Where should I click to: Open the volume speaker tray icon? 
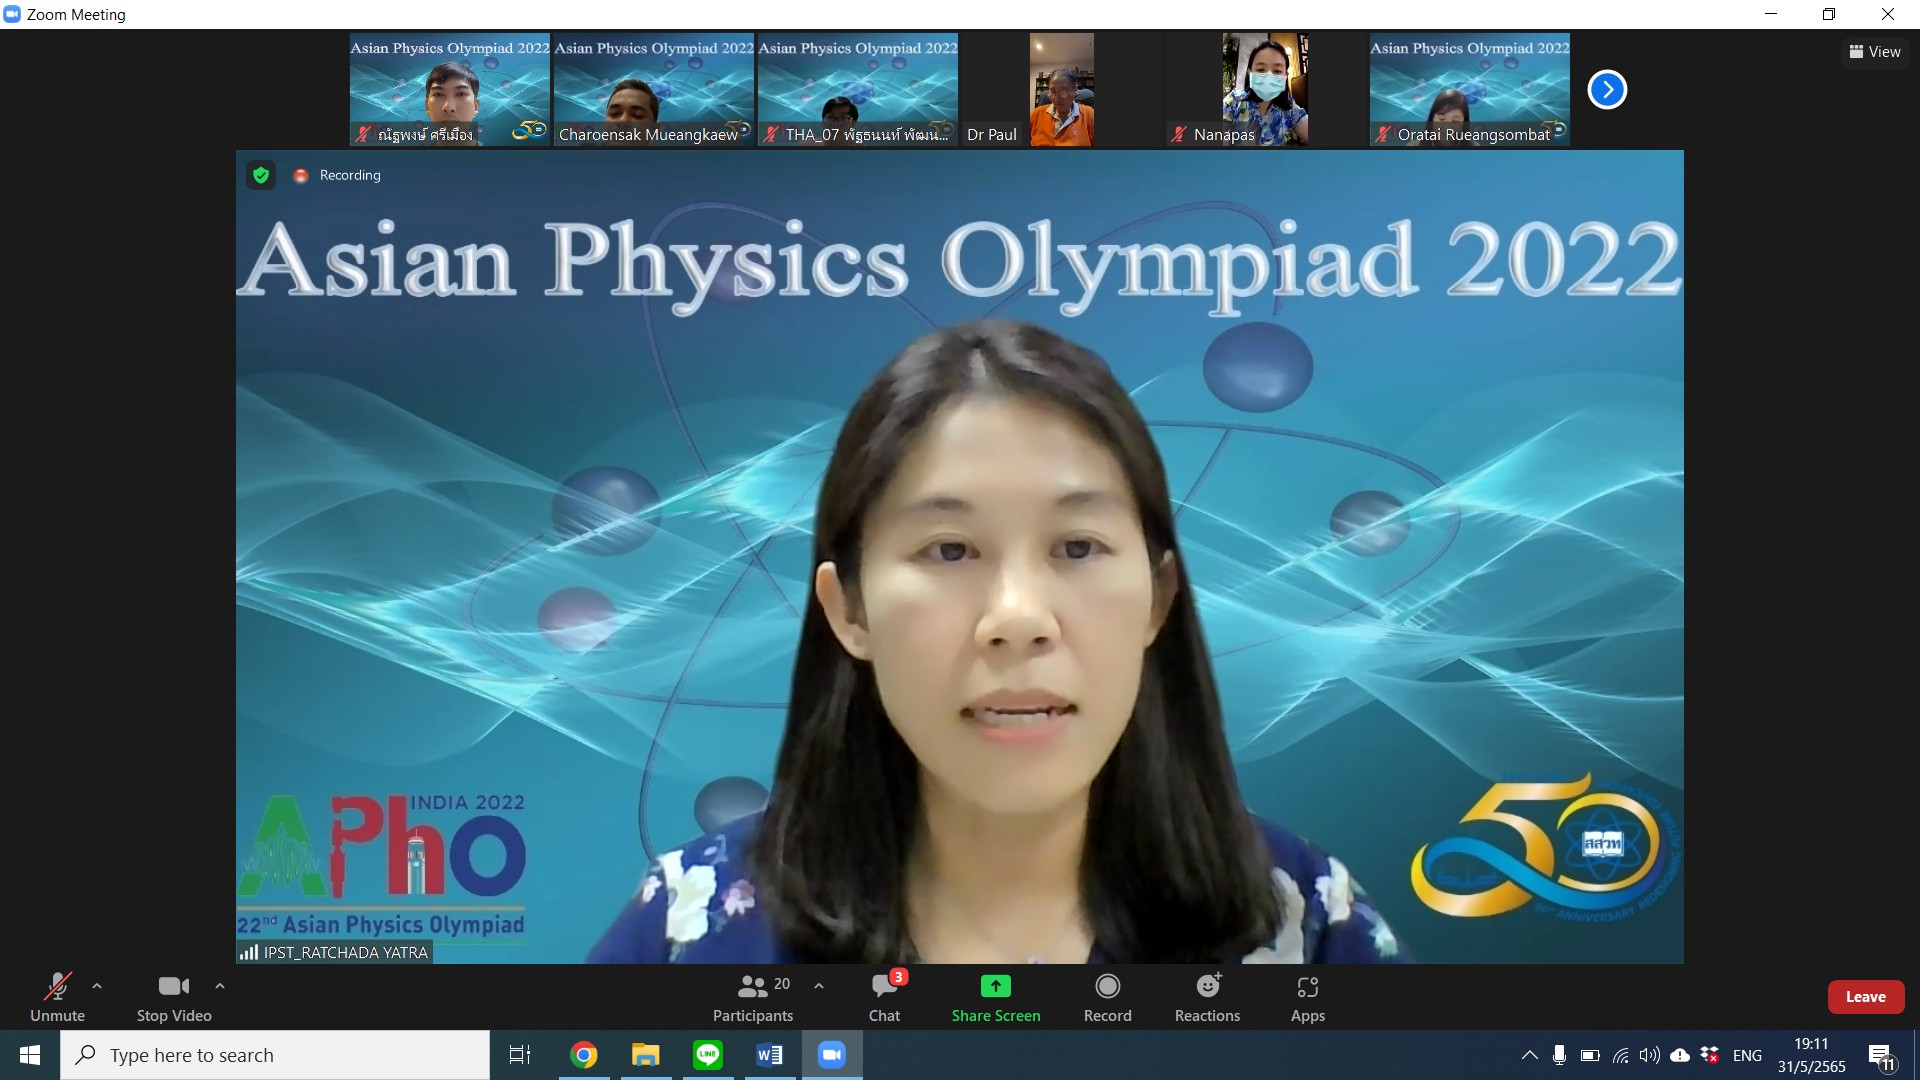tap(1650, 1055)
